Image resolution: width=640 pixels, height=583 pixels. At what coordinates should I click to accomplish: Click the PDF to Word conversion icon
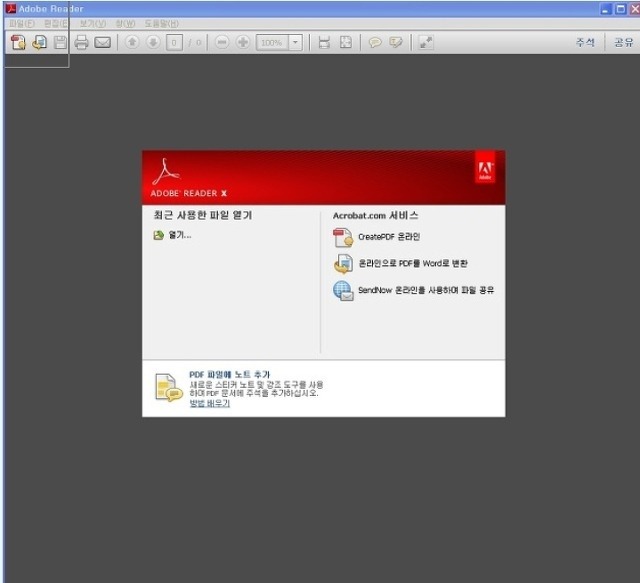(x=343, y=264)
